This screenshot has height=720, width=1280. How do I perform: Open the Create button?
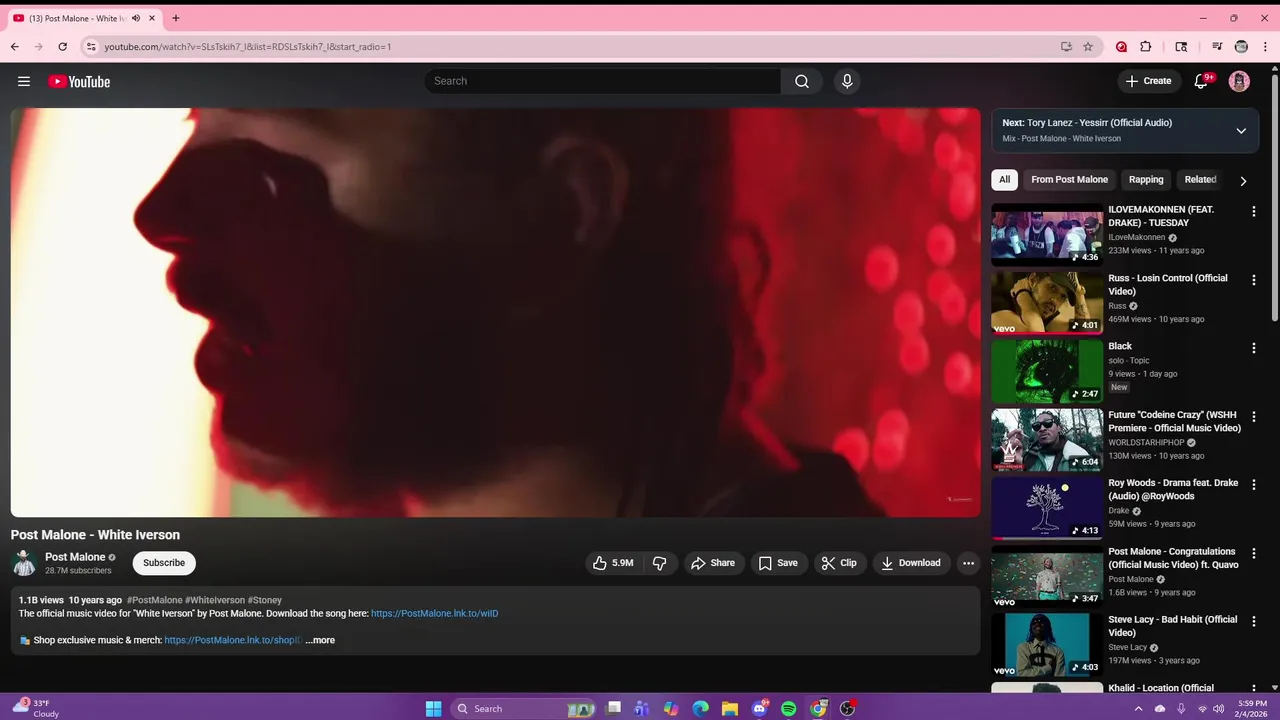pos(1148,81)
